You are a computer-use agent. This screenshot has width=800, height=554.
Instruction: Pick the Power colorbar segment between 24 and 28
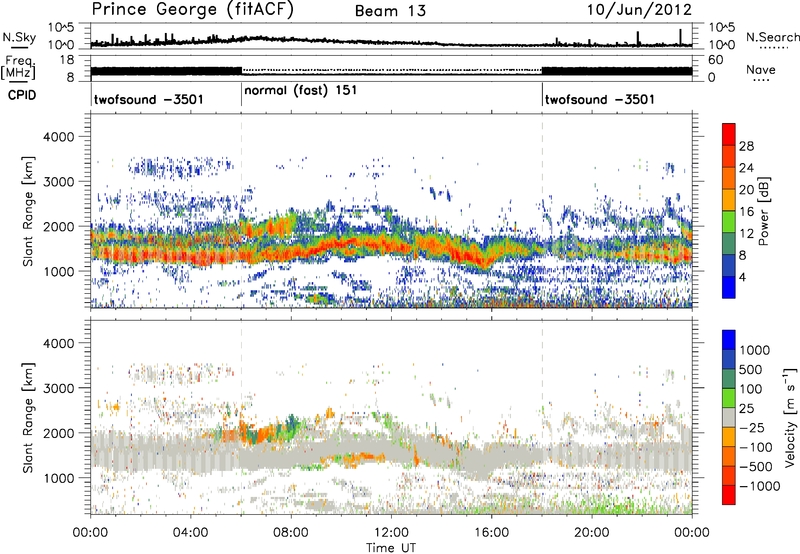729,156
